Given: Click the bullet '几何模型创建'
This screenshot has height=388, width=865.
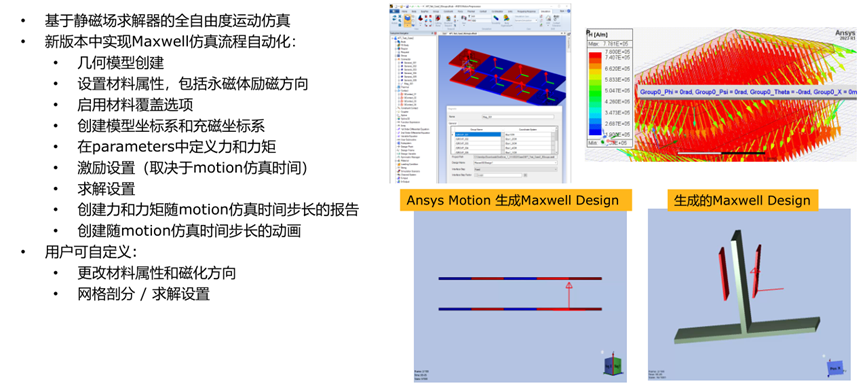Looking at the screenshot, I should 120,63.
